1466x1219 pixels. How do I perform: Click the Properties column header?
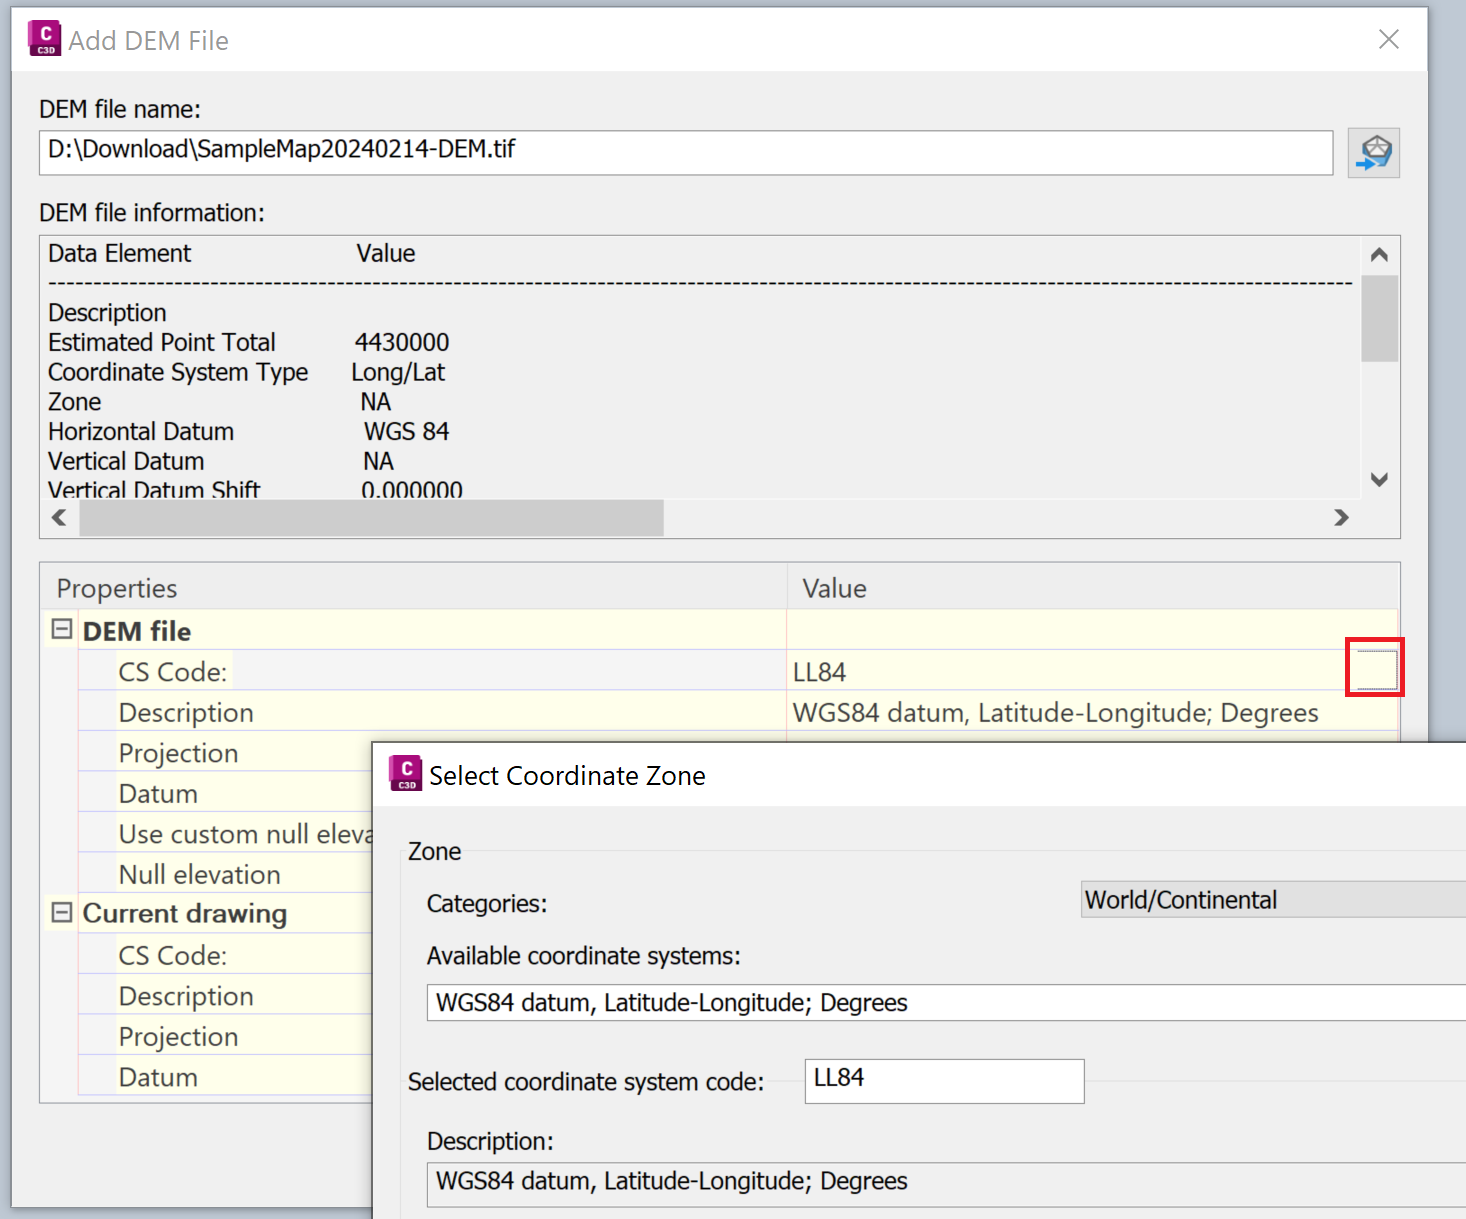(x=414, y=587)
